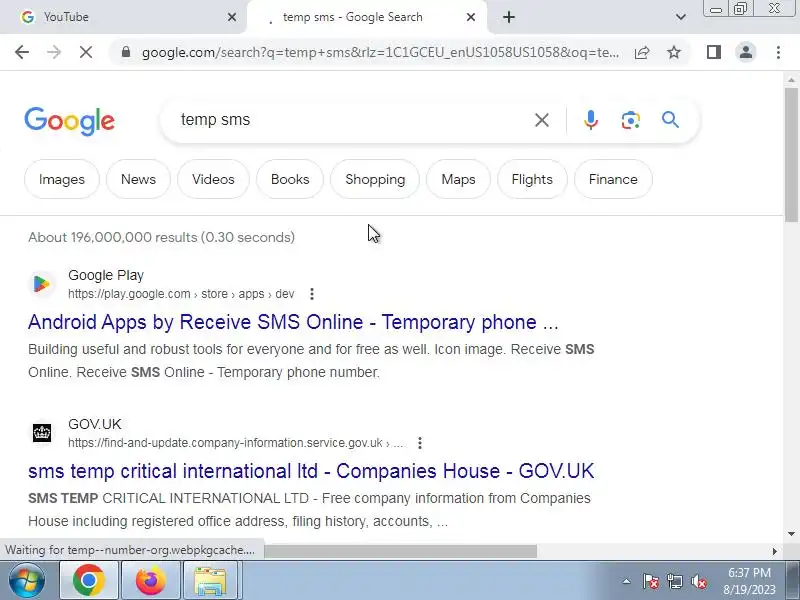The height and width of the screenshot is (600, 800).
Task: Show hidden system tray icons
Action: point(627,581)
